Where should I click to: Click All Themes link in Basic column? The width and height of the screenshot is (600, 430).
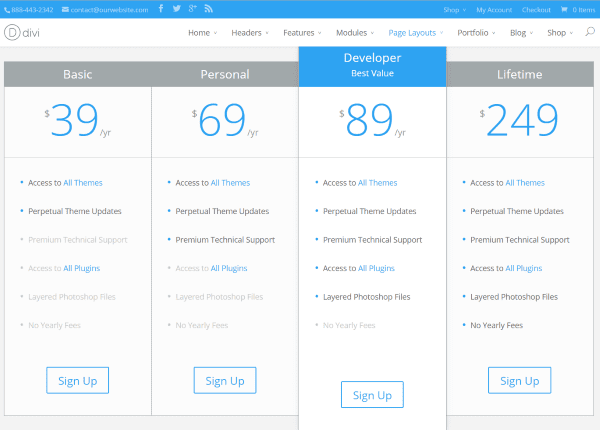point(83,183)
